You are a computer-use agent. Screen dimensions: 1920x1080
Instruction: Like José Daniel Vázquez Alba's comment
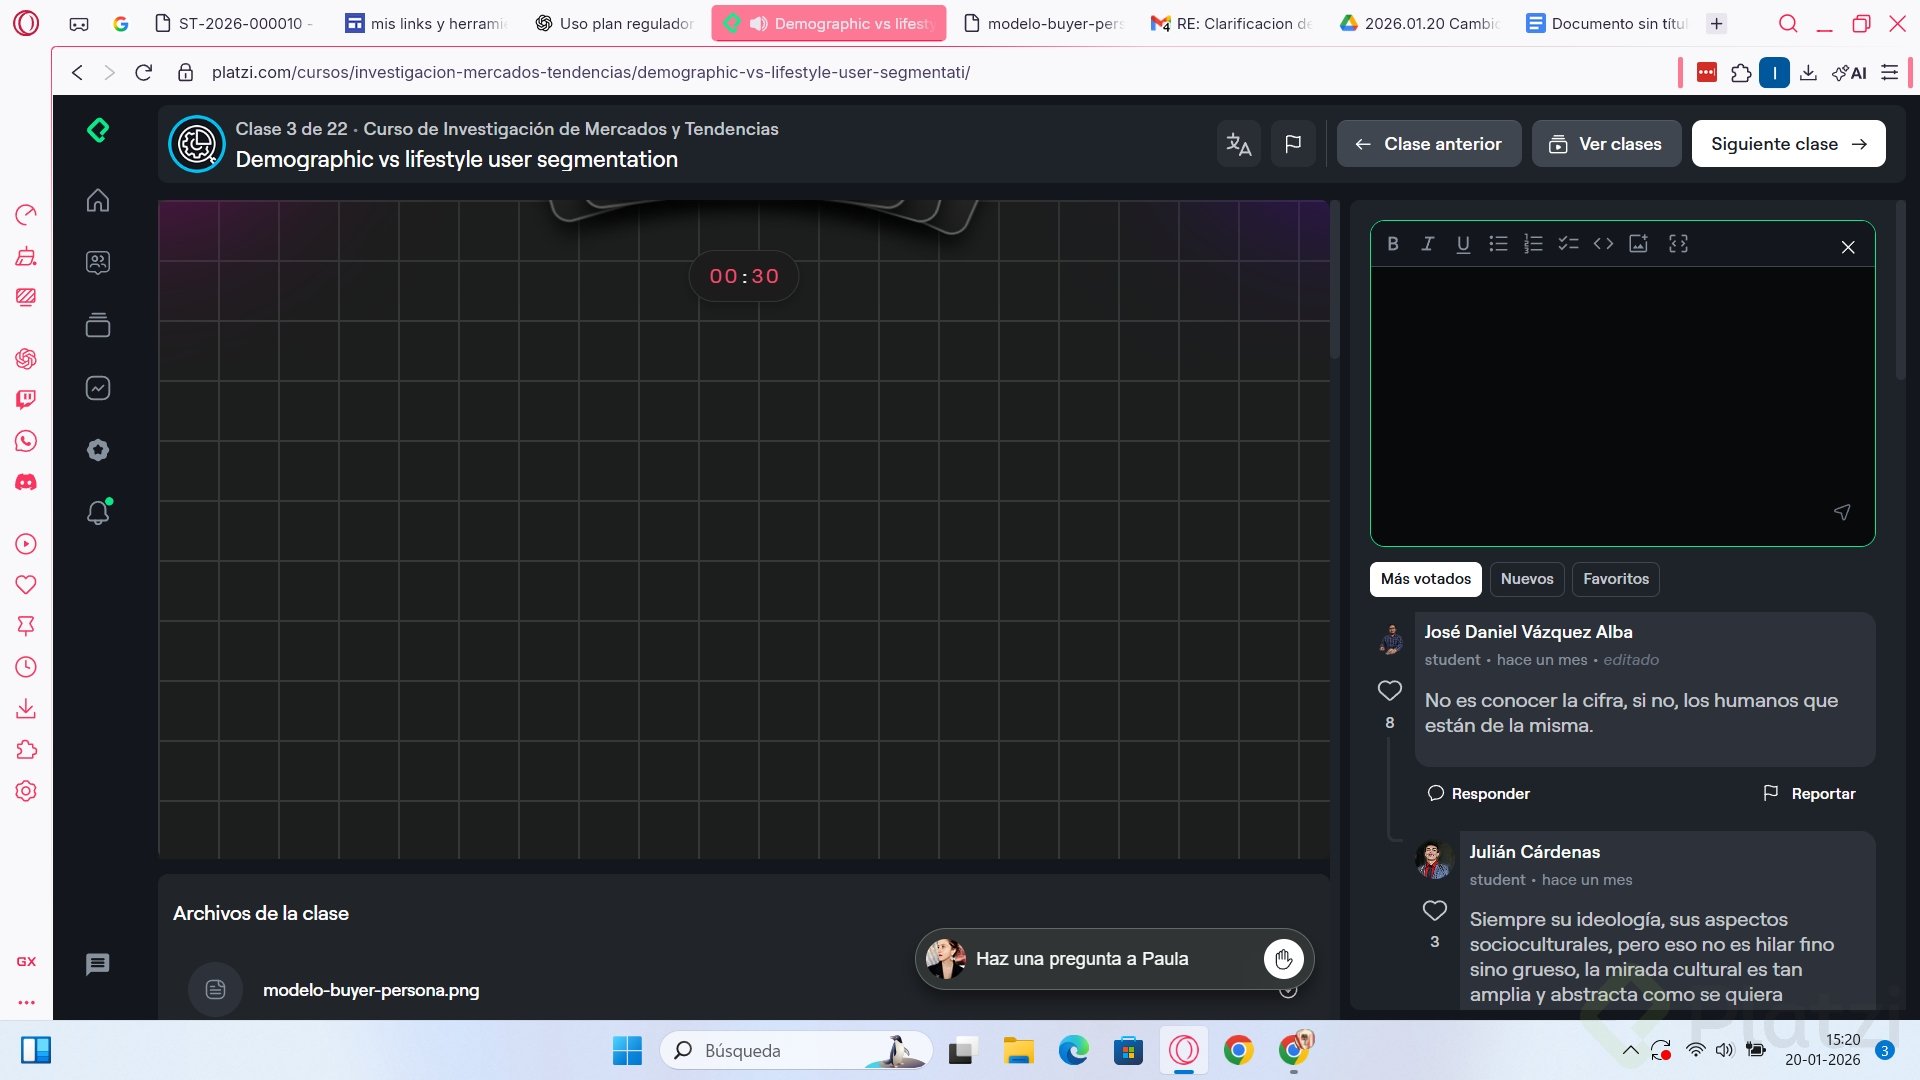(1389, 690)
